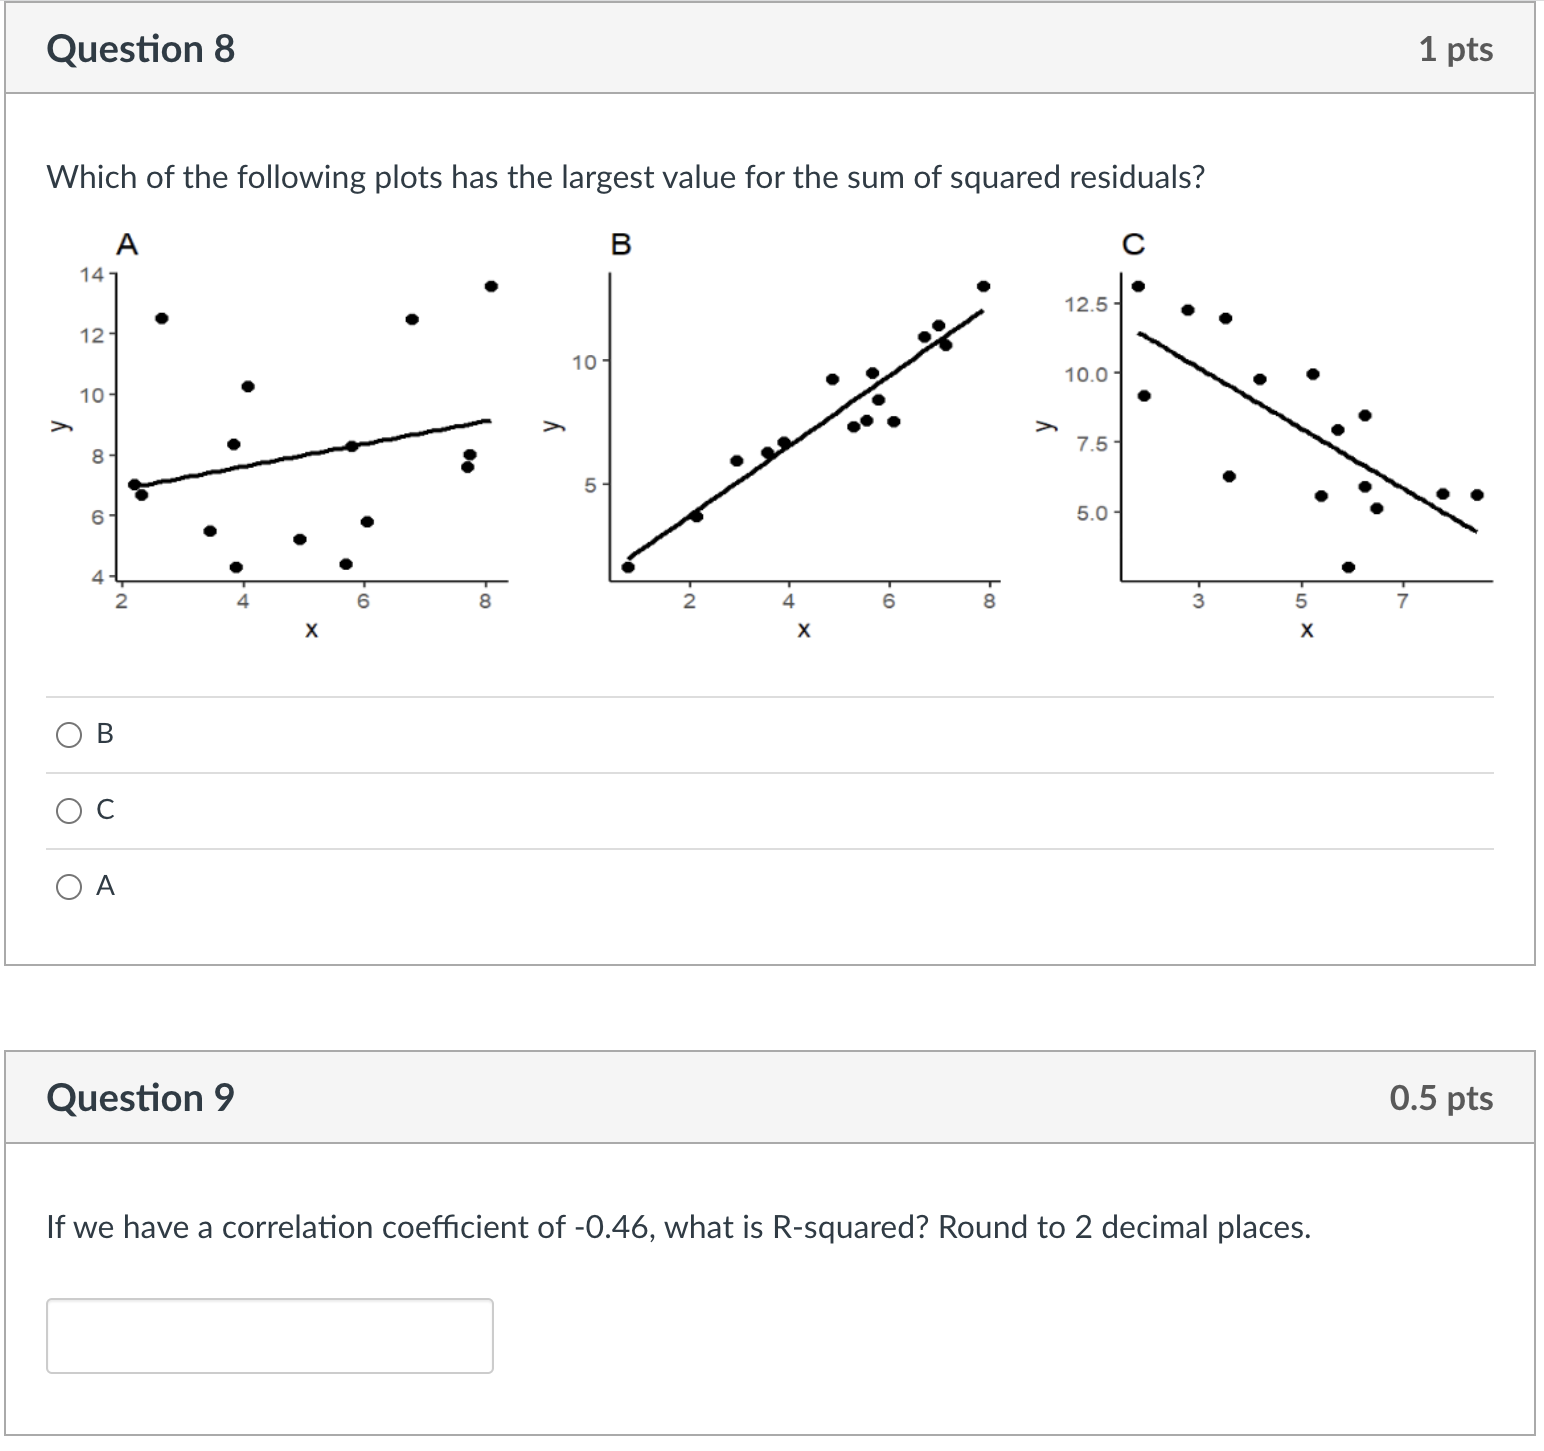This screenshot has height=1451, width=1544.
Task: Click the '0.5 pts' label on Question 9
Action: tap(1442, 1097)
